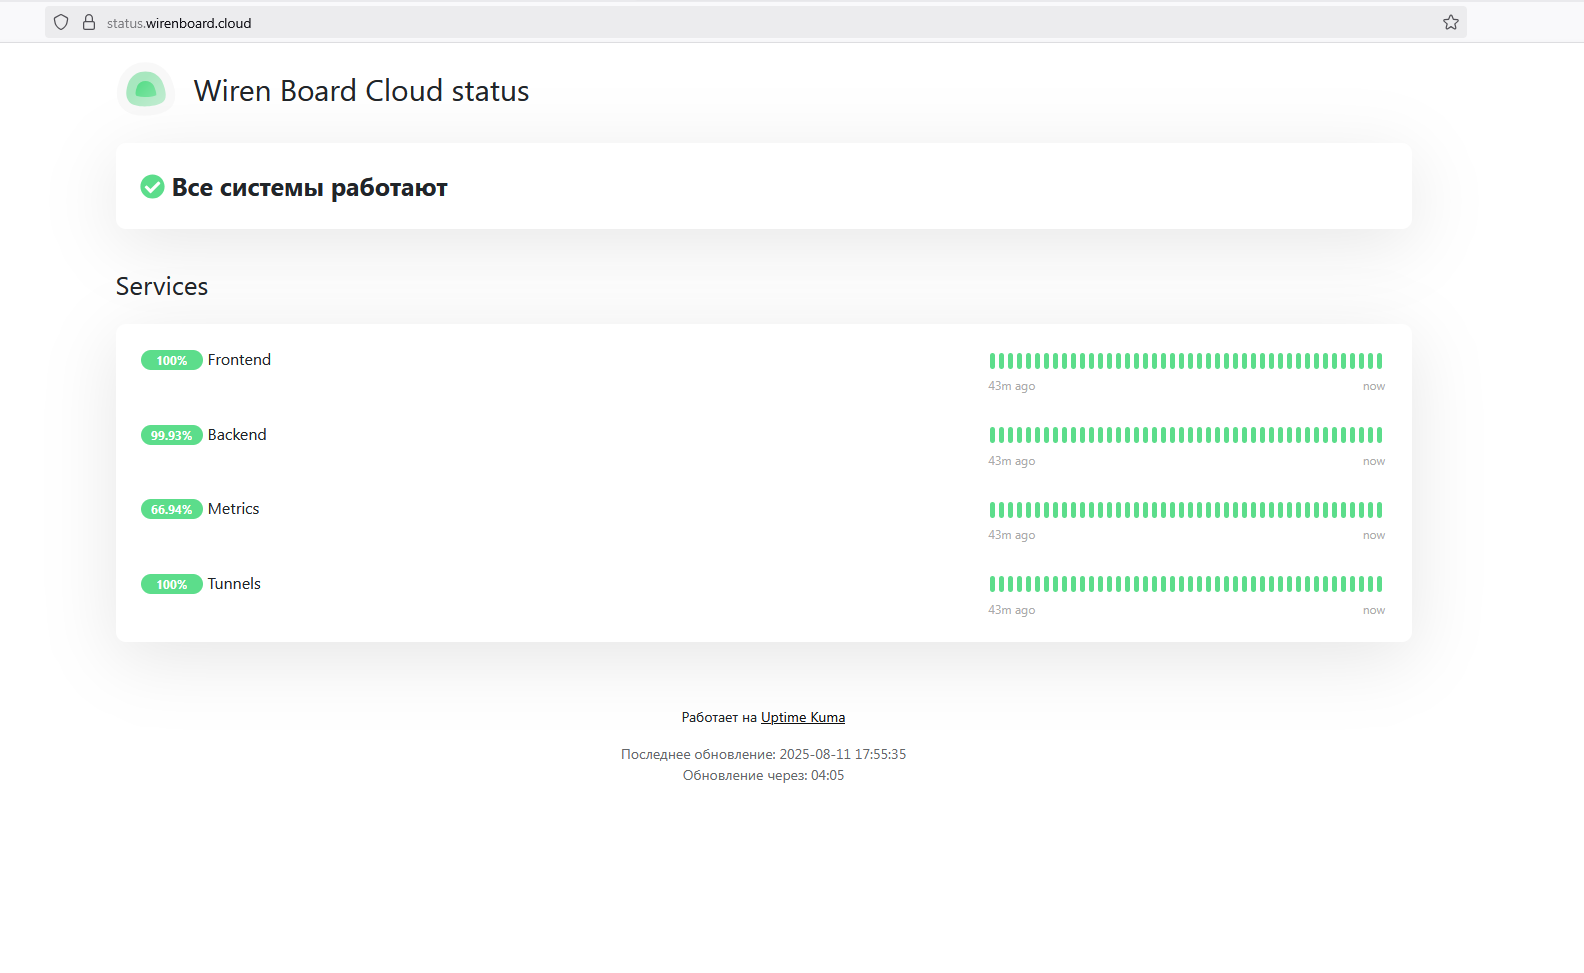Click '43m ago' label under Frontend bar
The width and height of the screenshot is (1584, 973).
(x=1012, y=386)
